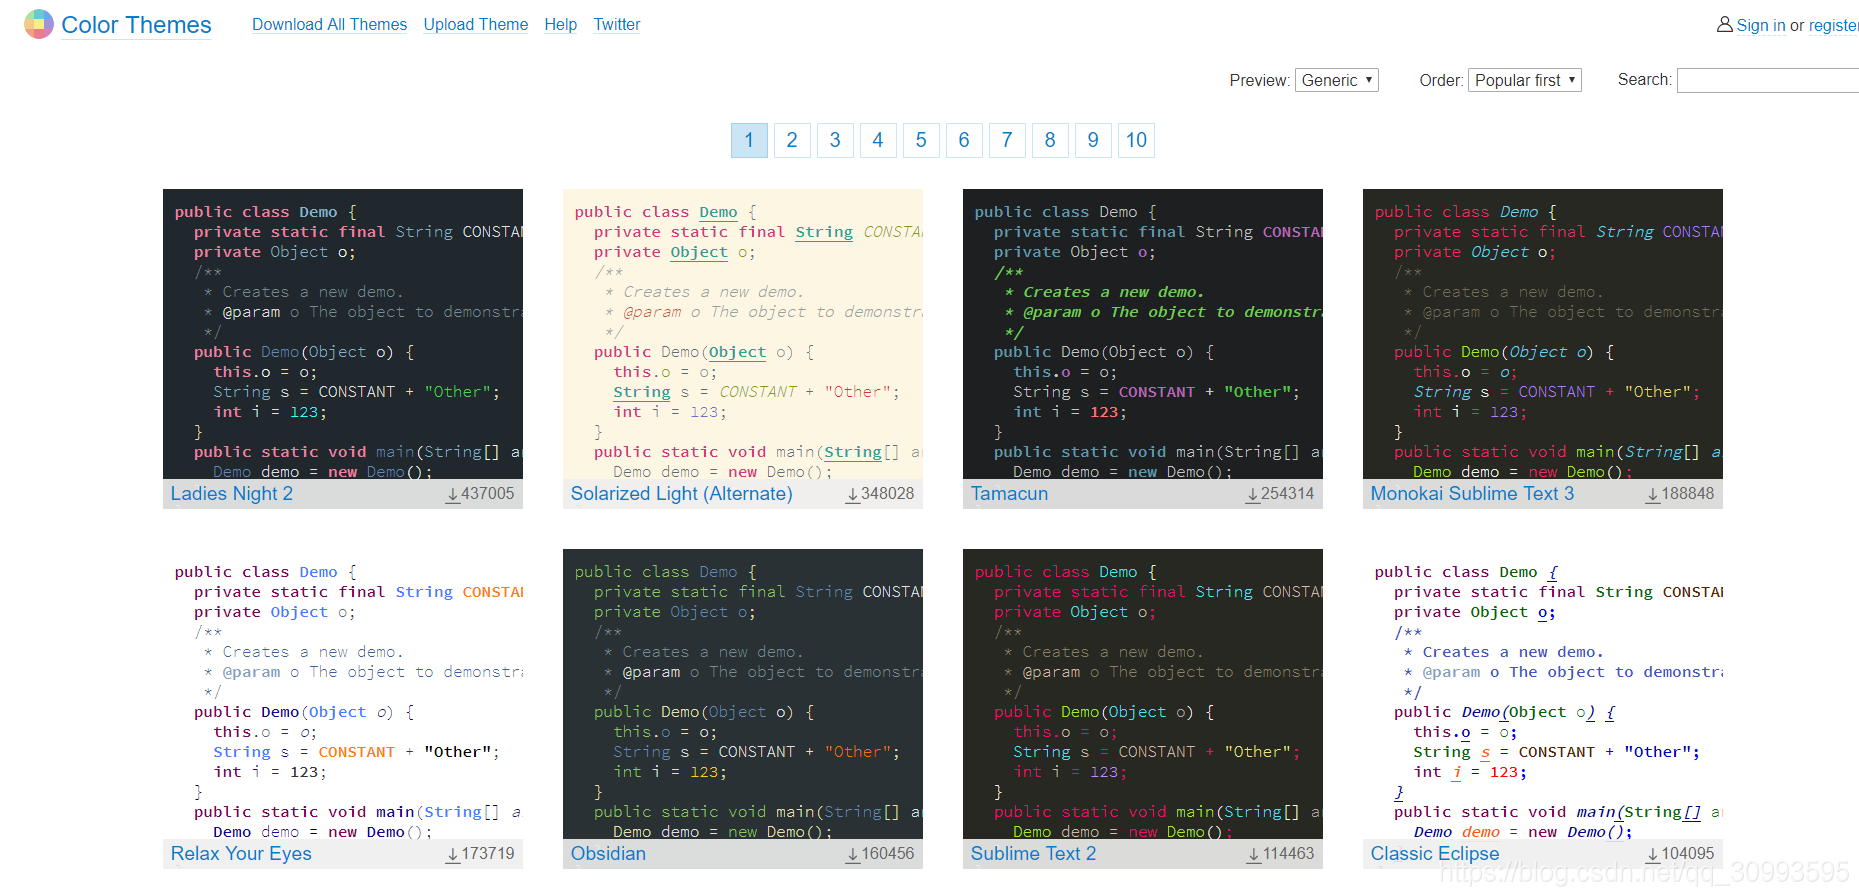Image resolution: width=1859 pixels, height=896 pixels.
Task: Open the Obsidian theme title link
Action: click(608, 854)
